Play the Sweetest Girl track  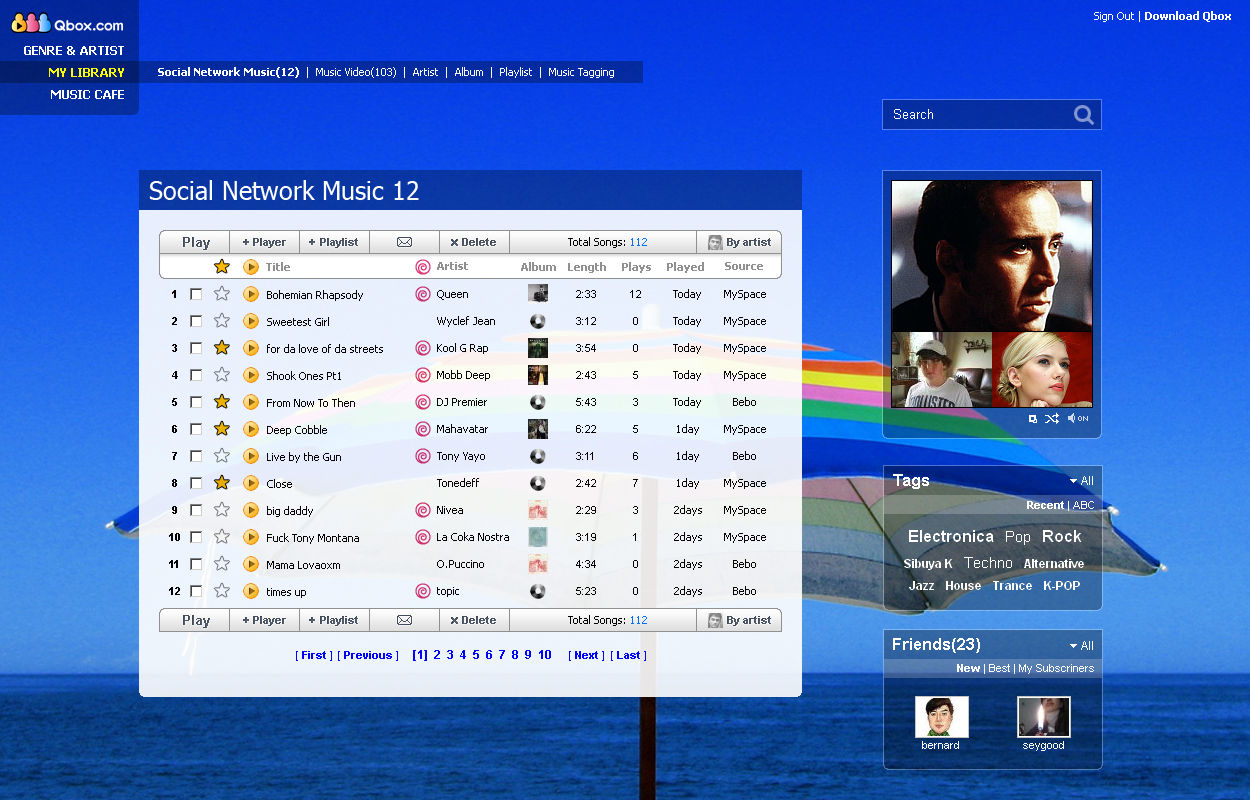click(x=251, y=321)
